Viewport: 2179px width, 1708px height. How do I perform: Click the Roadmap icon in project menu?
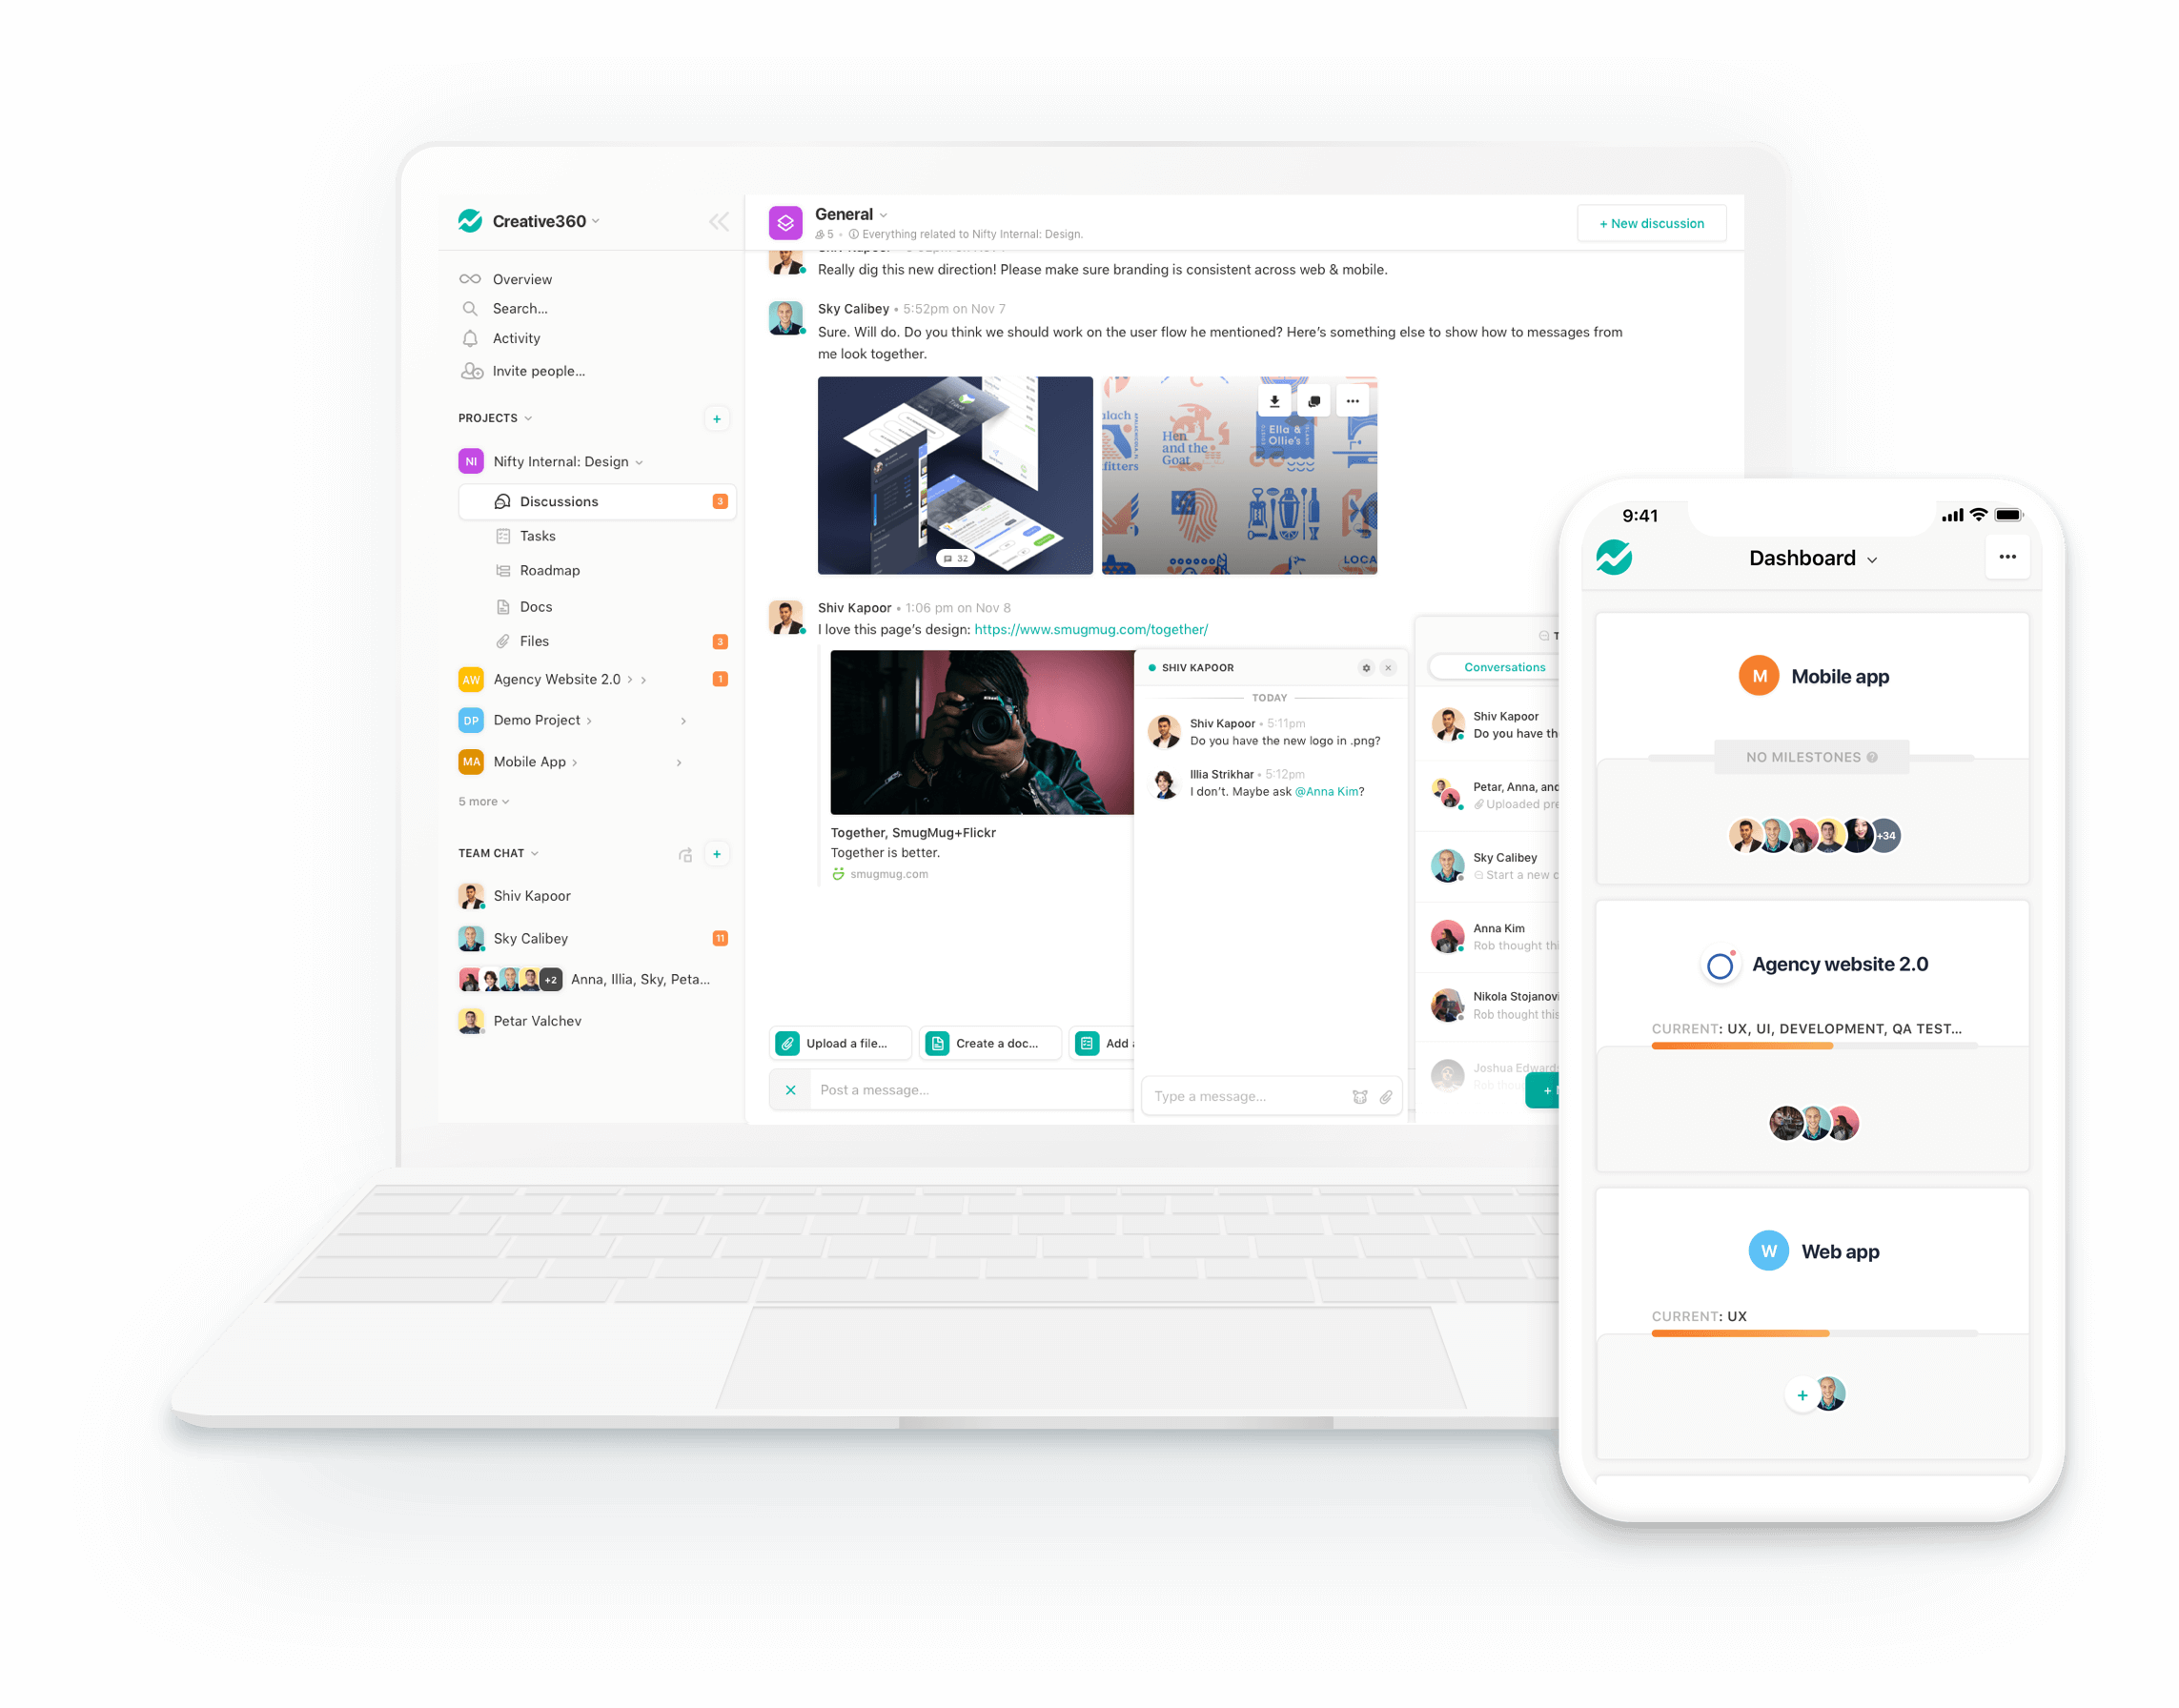pyautogui.click(x=502, y=569)
